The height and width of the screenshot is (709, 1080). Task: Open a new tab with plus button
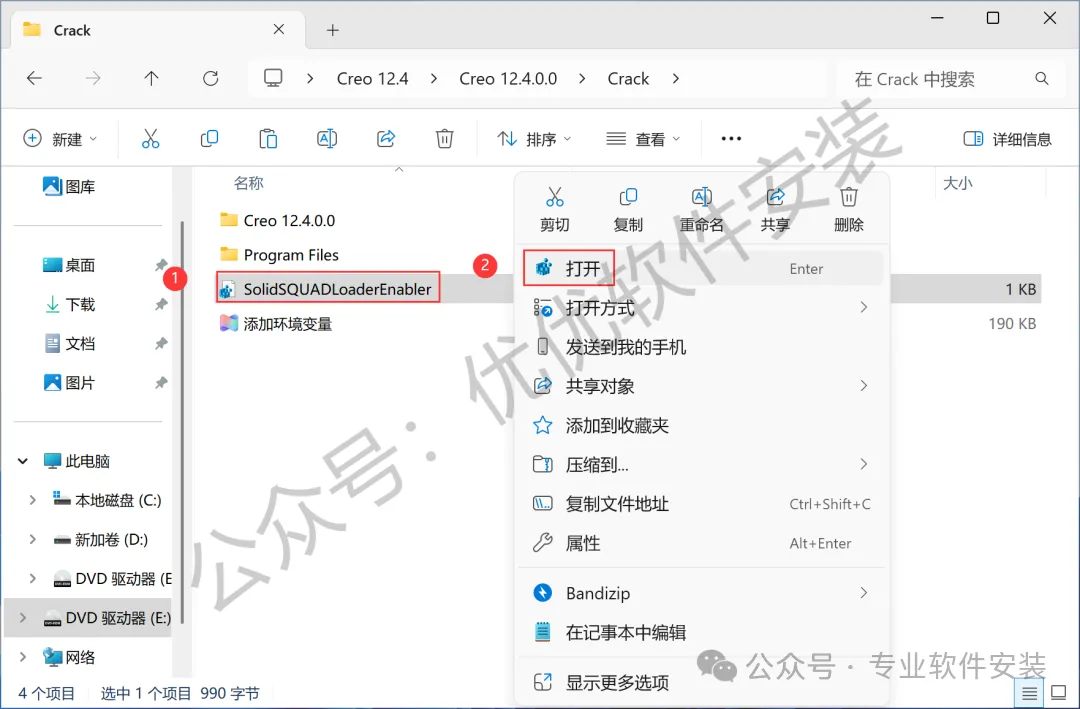pyautogui.click(x=333, y=30)
